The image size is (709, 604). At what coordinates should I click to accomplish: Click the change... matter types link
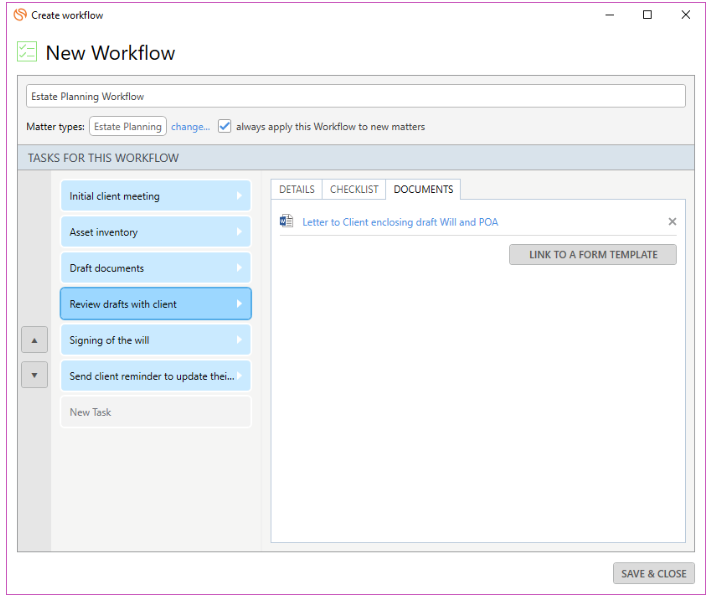coord(190,127)
